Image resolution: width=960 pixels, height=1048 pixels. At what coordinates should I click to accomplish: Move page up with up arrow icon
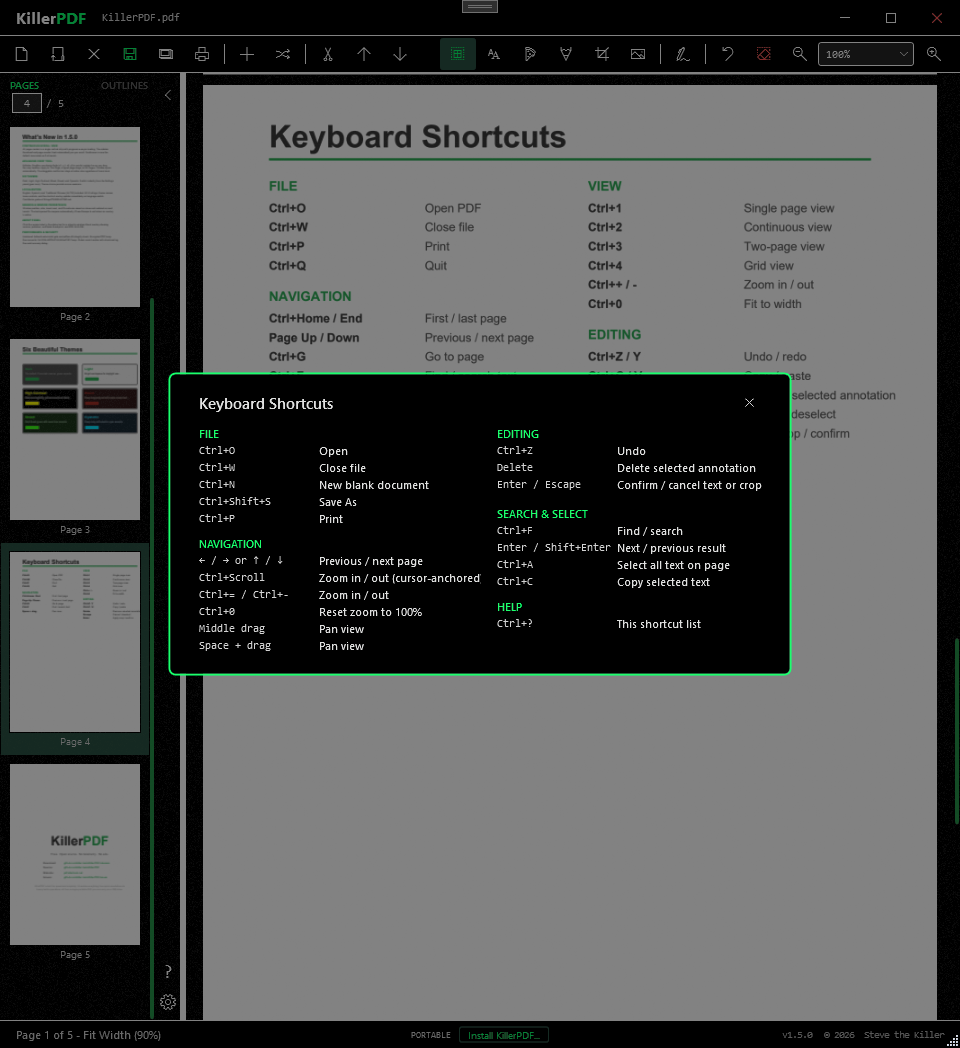(x=364, y=54)
